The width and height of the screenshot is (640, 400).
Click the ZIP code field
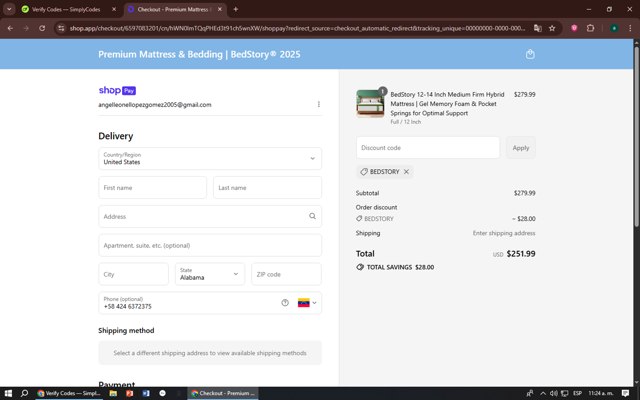[x=286, y=274]
